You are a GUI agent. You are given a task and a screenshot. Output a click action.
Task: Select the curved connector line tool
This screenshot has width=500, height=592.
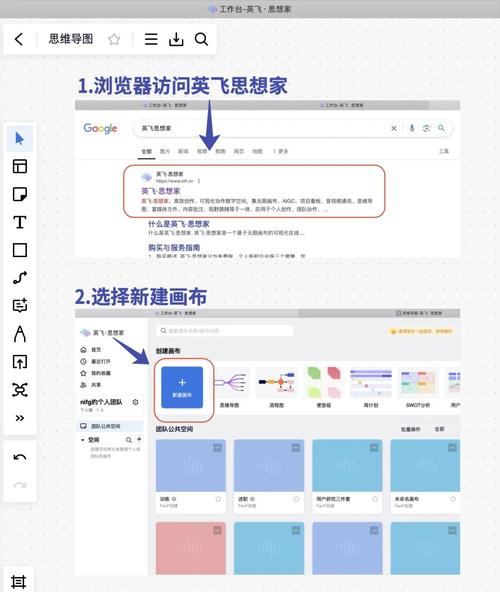20,278
